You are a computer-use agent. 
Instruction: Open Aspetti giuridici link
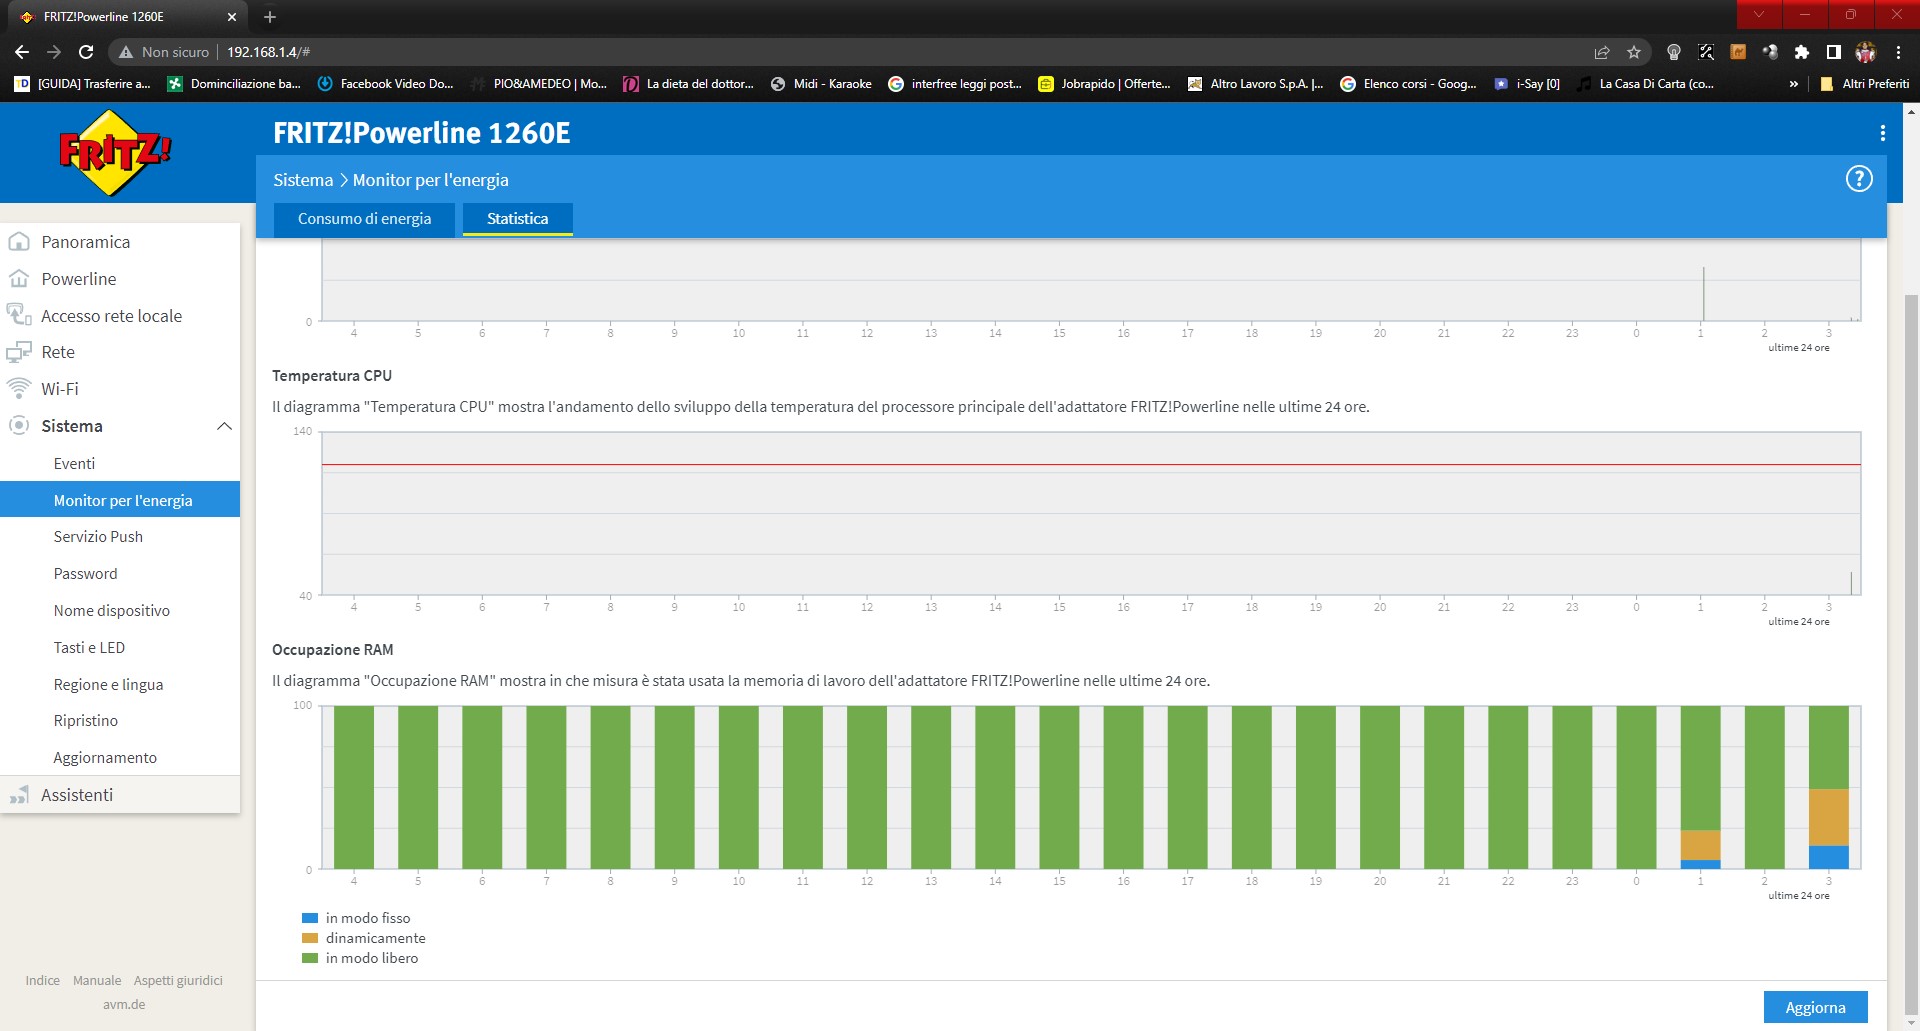178,981
